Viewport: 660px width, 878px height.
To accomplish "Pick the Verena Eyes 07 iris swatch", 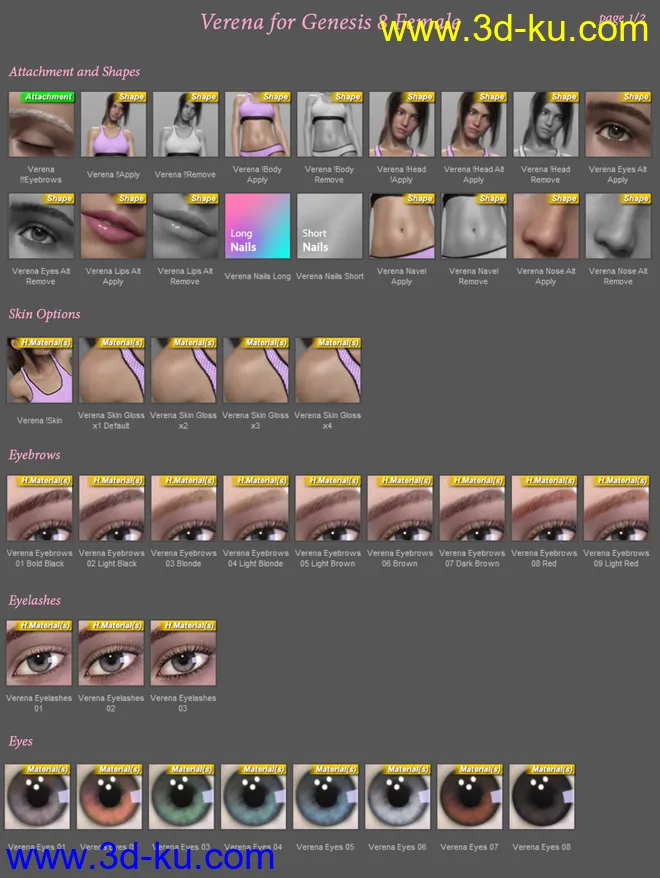I will pyautogui.click(x=470, y=798).
